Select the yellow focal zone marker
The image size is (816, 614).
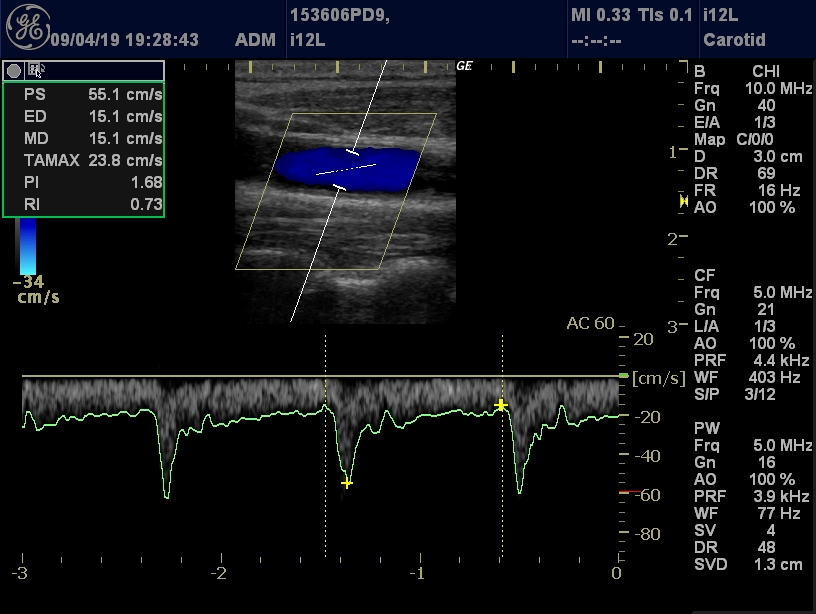pos(684,202)
